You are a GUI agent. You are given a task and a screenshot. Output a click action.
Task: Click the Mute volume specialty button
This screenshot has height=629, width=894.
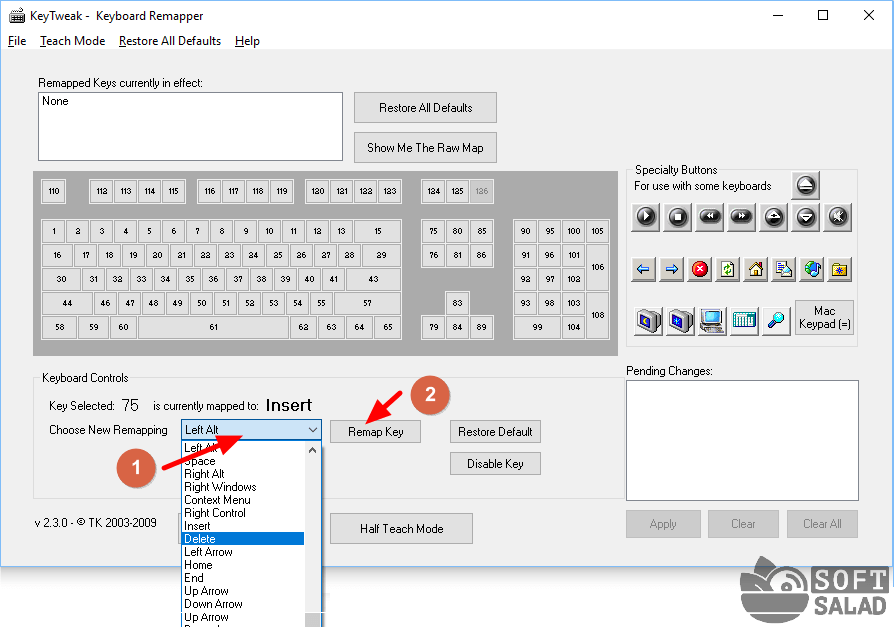(x=838, y=215)
